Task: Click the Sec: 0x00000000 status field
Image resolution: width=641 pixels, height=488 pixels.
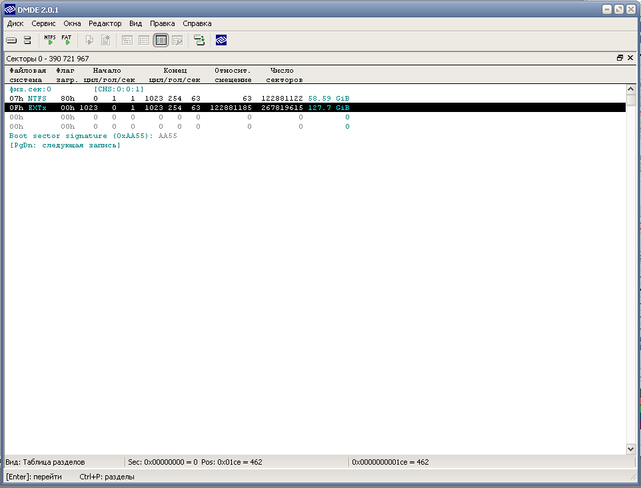Action: pos(195,462)
